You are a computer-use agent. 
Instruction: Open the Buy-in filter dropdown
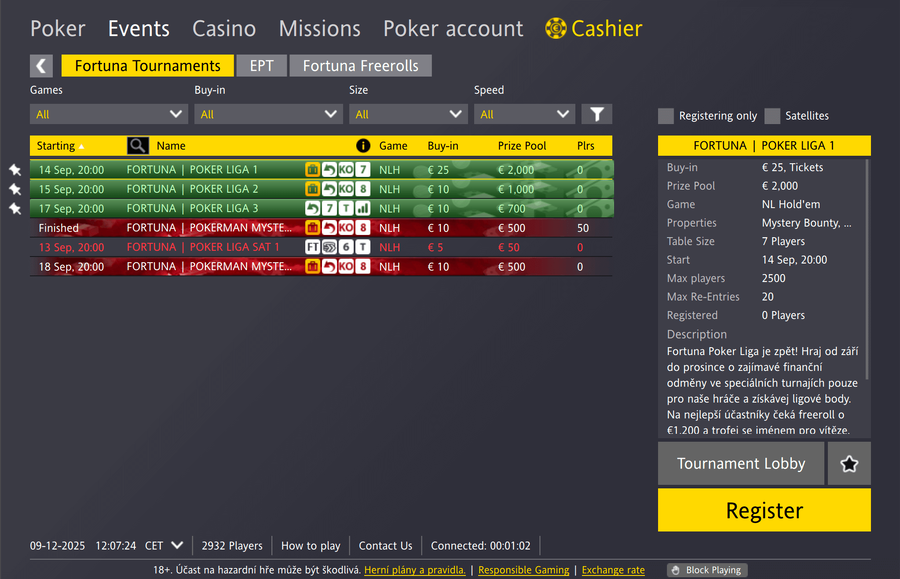click(269, 114)
